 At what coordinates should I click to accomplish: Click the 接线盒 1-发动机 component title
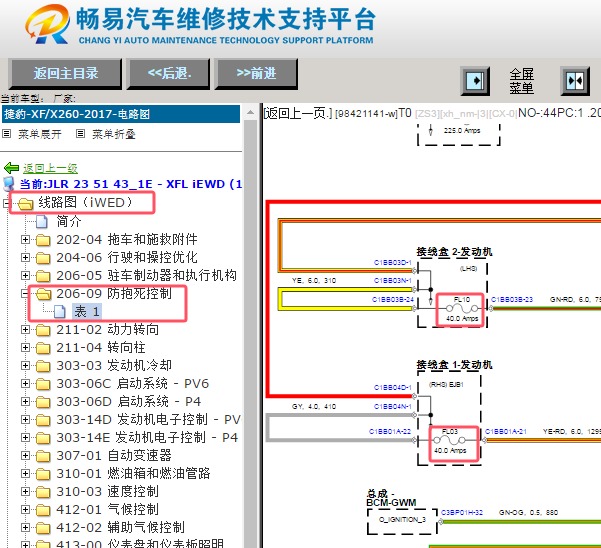click(x=455, y=365)
